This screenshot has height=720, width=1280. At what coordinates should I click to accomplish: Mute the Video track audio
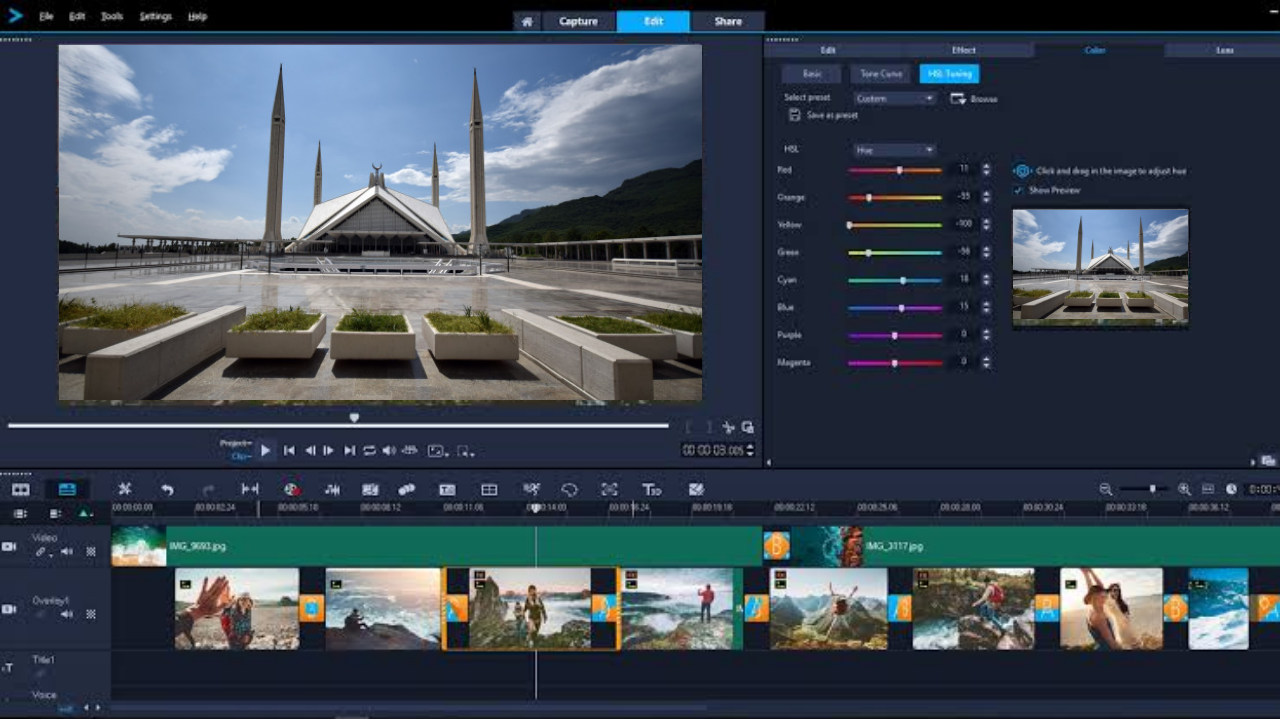pos(66,551)
